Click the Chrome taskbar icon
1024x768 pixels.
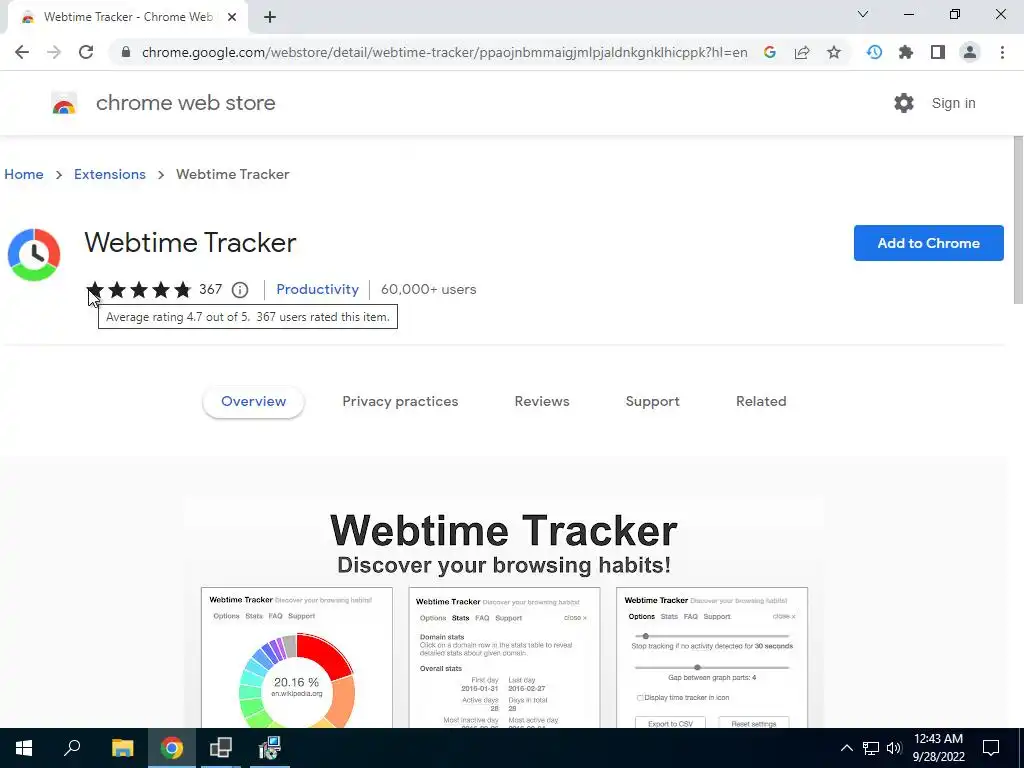pos(172,748)
